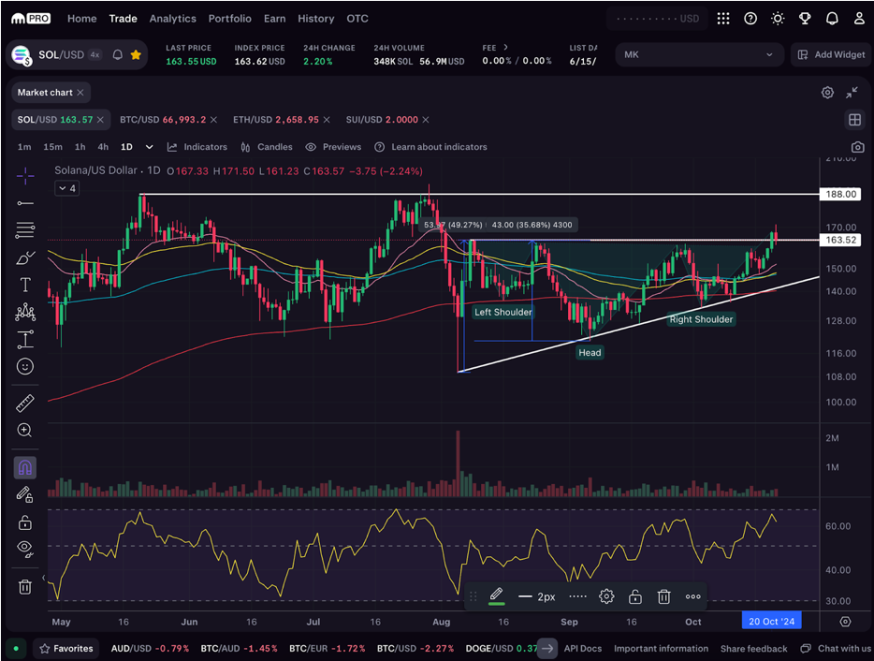
Task: Open the MK layout dropdown
Action: point(698,55)
